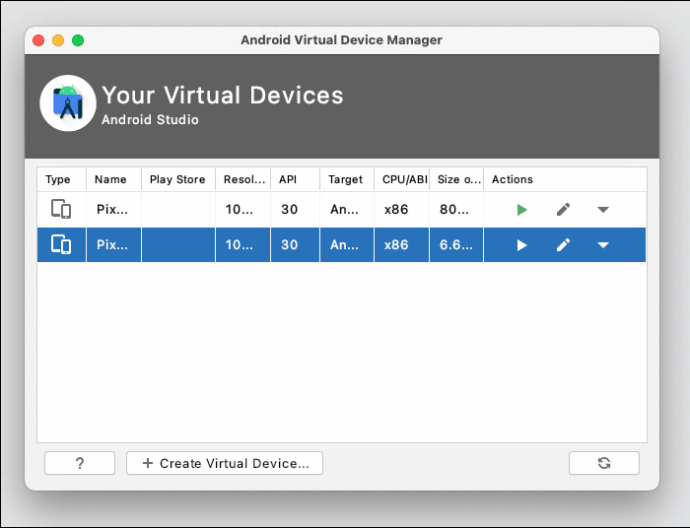Select device type icon in highlighted row
This screenshot has width=690, height=528.
pyautogui.click(x=61, y=244)
